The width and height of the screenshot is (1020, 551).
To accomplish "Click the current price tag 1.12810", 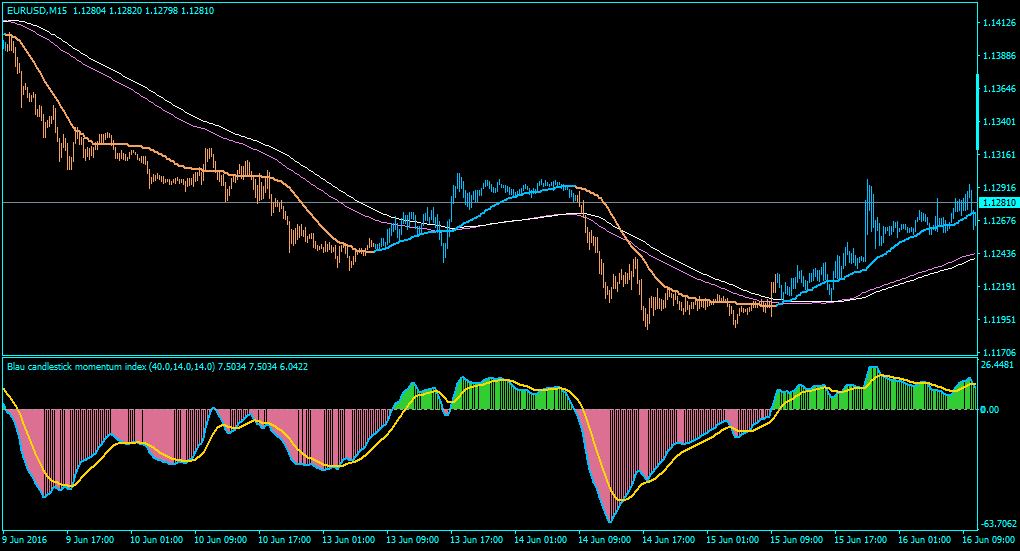I will tap(997, 203).
